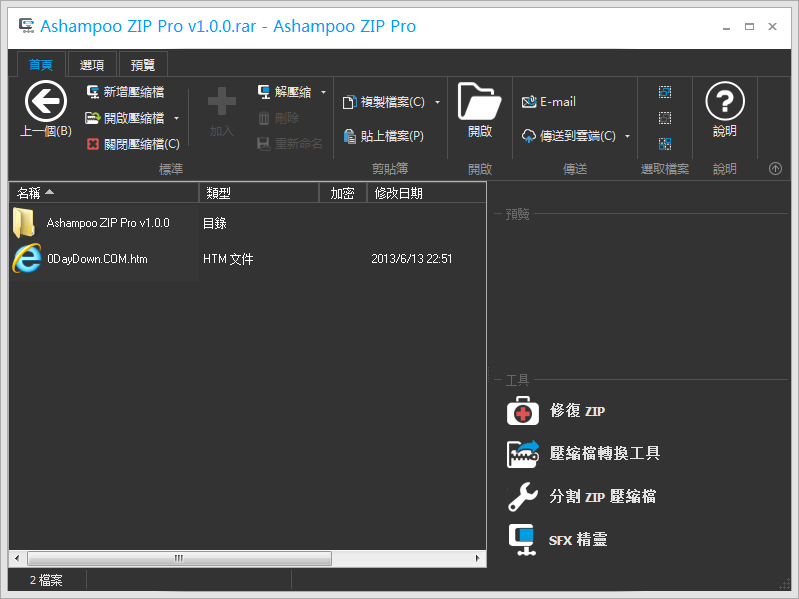The width and height of the screenshot is (799, 599).
Task: Sort by the 名稱 column header
Action: [x=104, y=193]
